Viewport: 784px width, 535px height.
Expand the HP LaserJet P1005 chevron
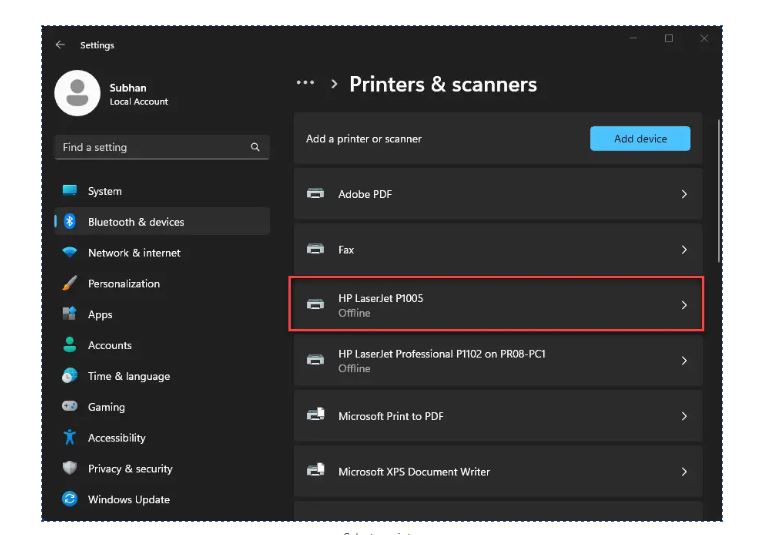pyautogui.click(x=684, y=305)
